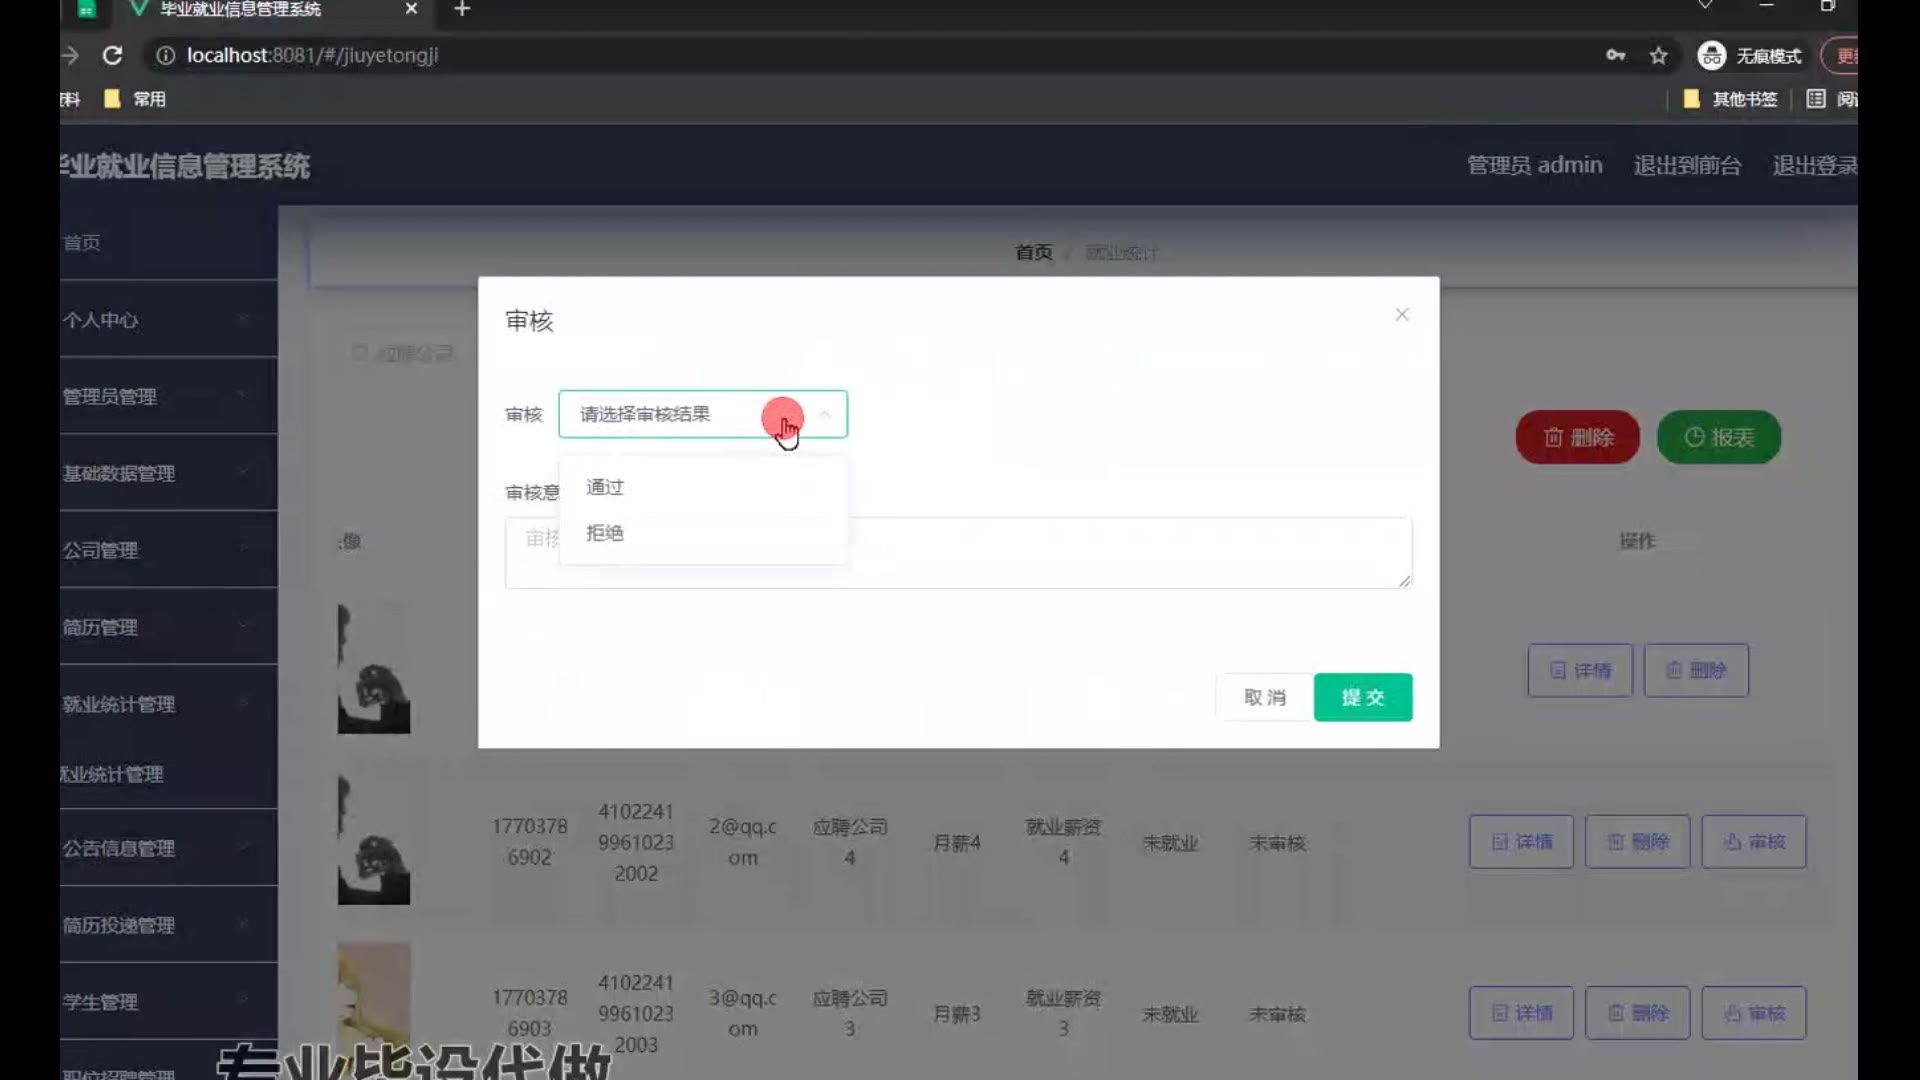Close the 审核 dialog with X icon
This screenshot has width=1920, height=1080.
point(1402,315)
